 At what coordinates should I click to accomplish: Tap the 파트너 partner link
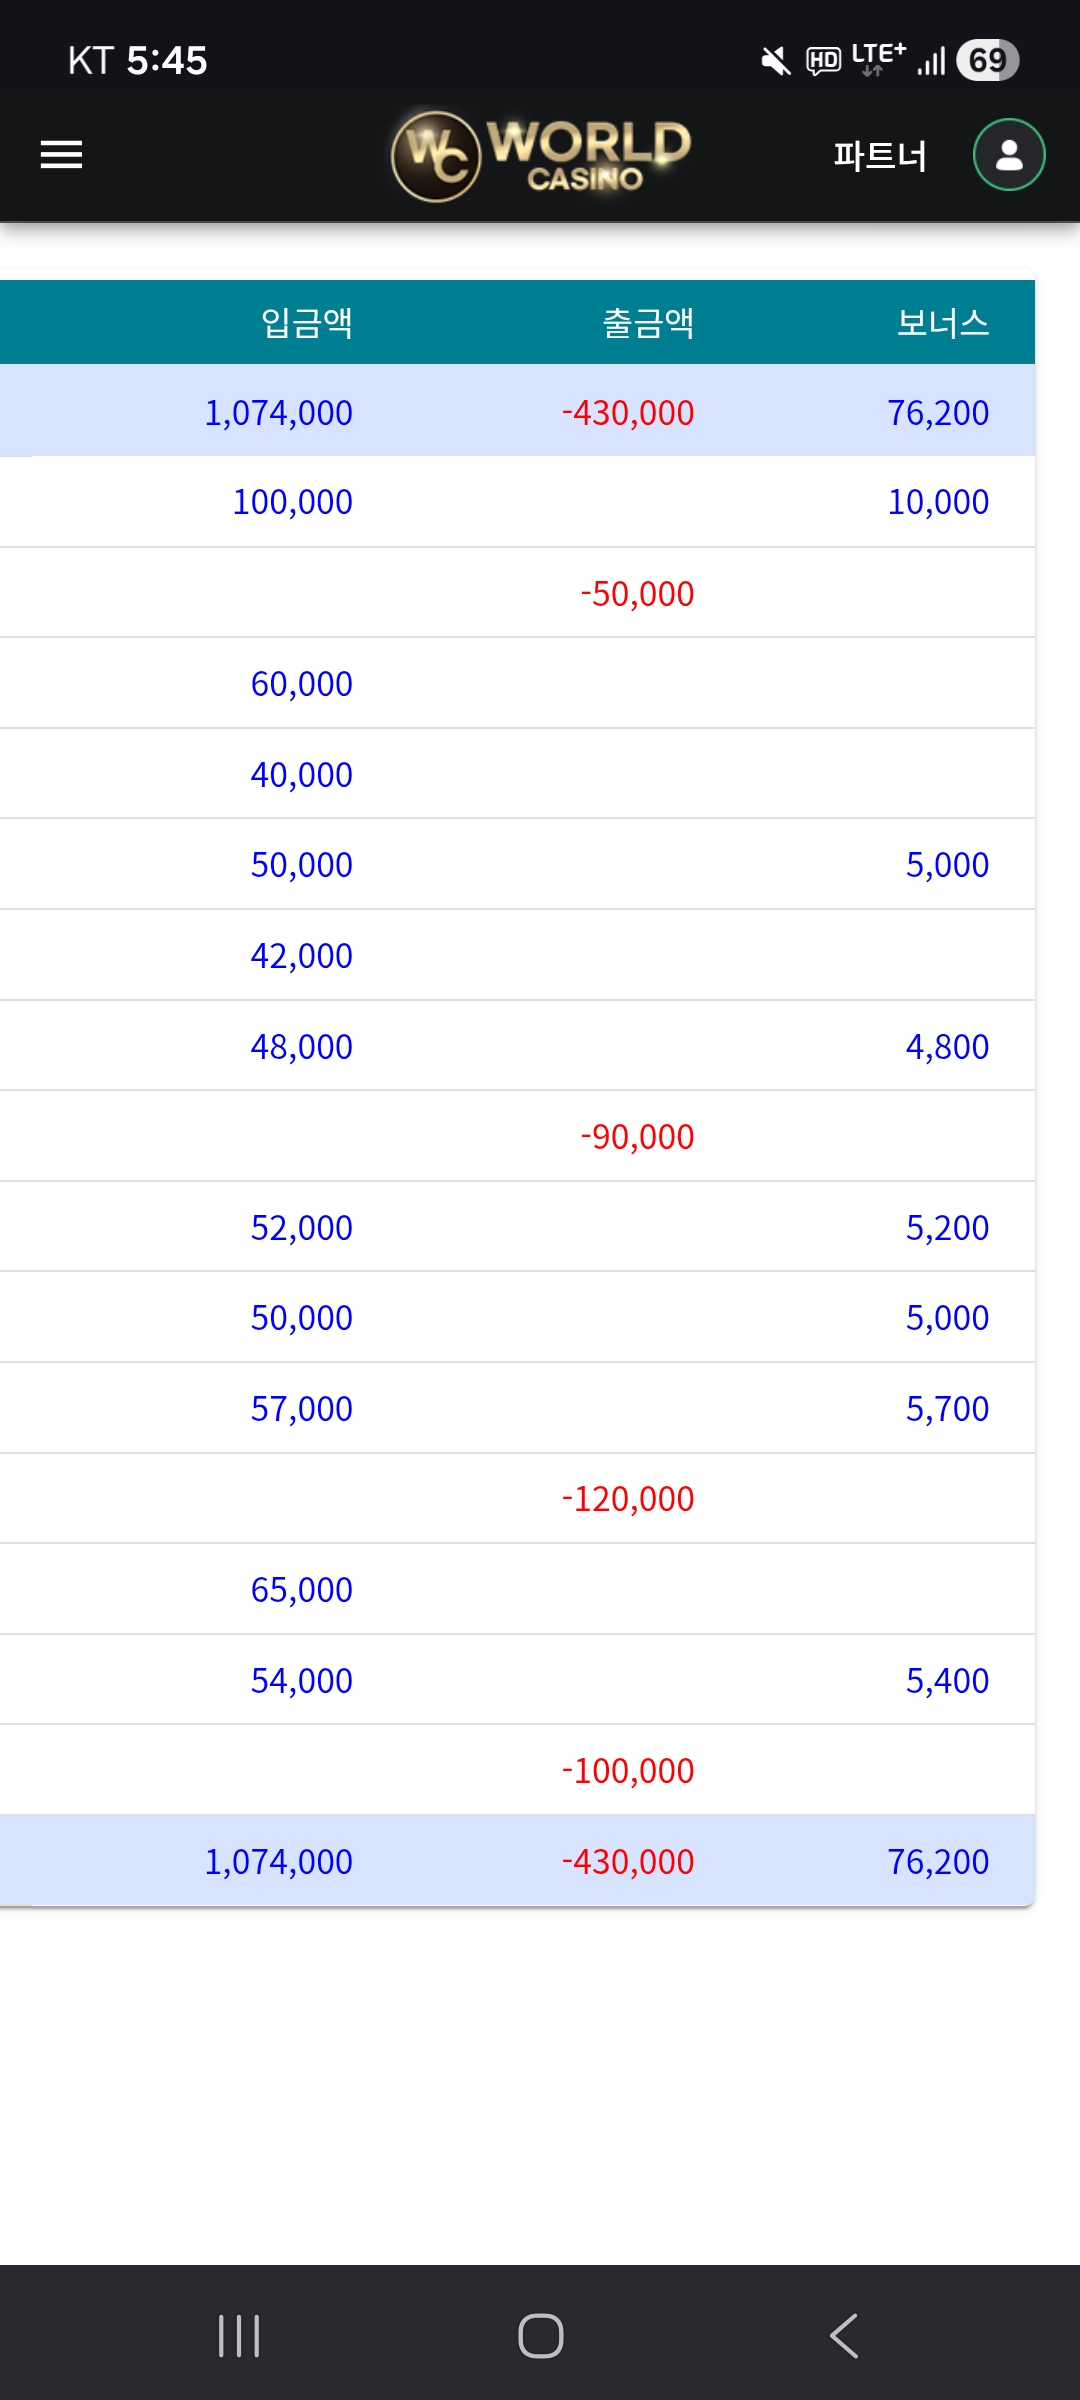point(880,156)
